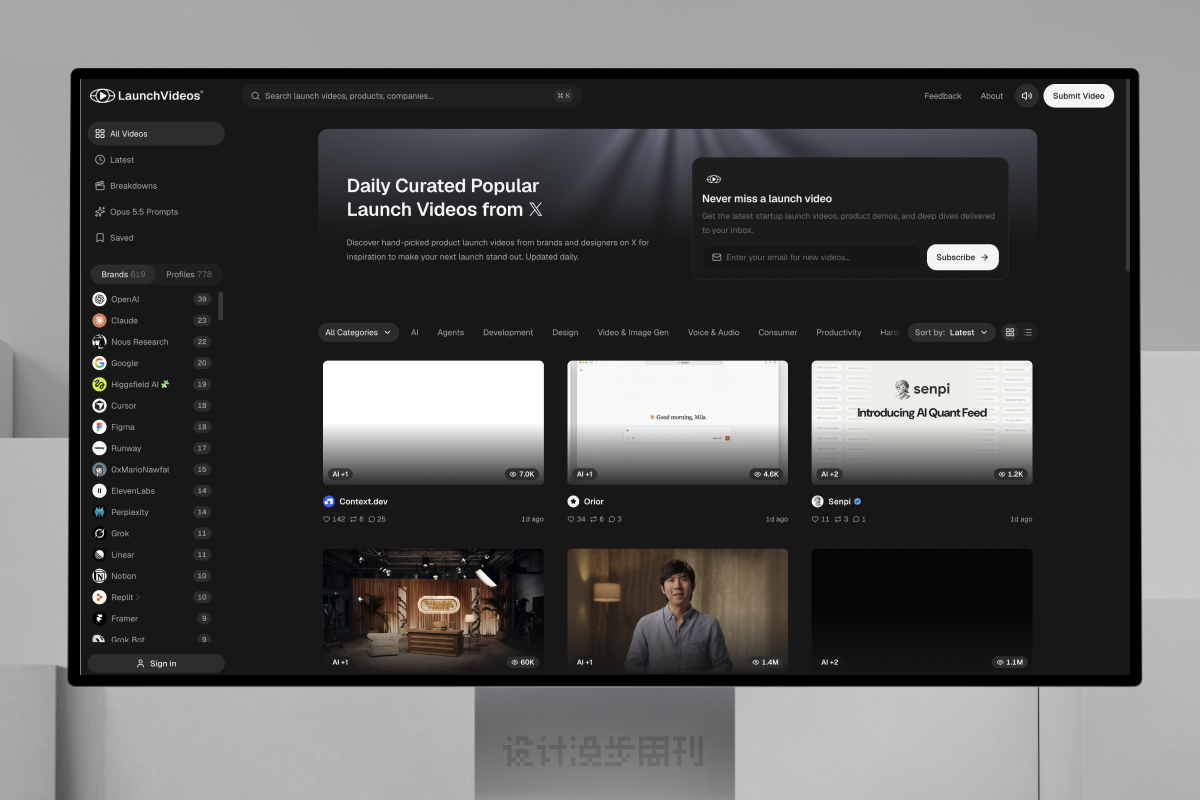Open the Saved videos section
Screen dimensions: 1200x800
pos(156,238)
